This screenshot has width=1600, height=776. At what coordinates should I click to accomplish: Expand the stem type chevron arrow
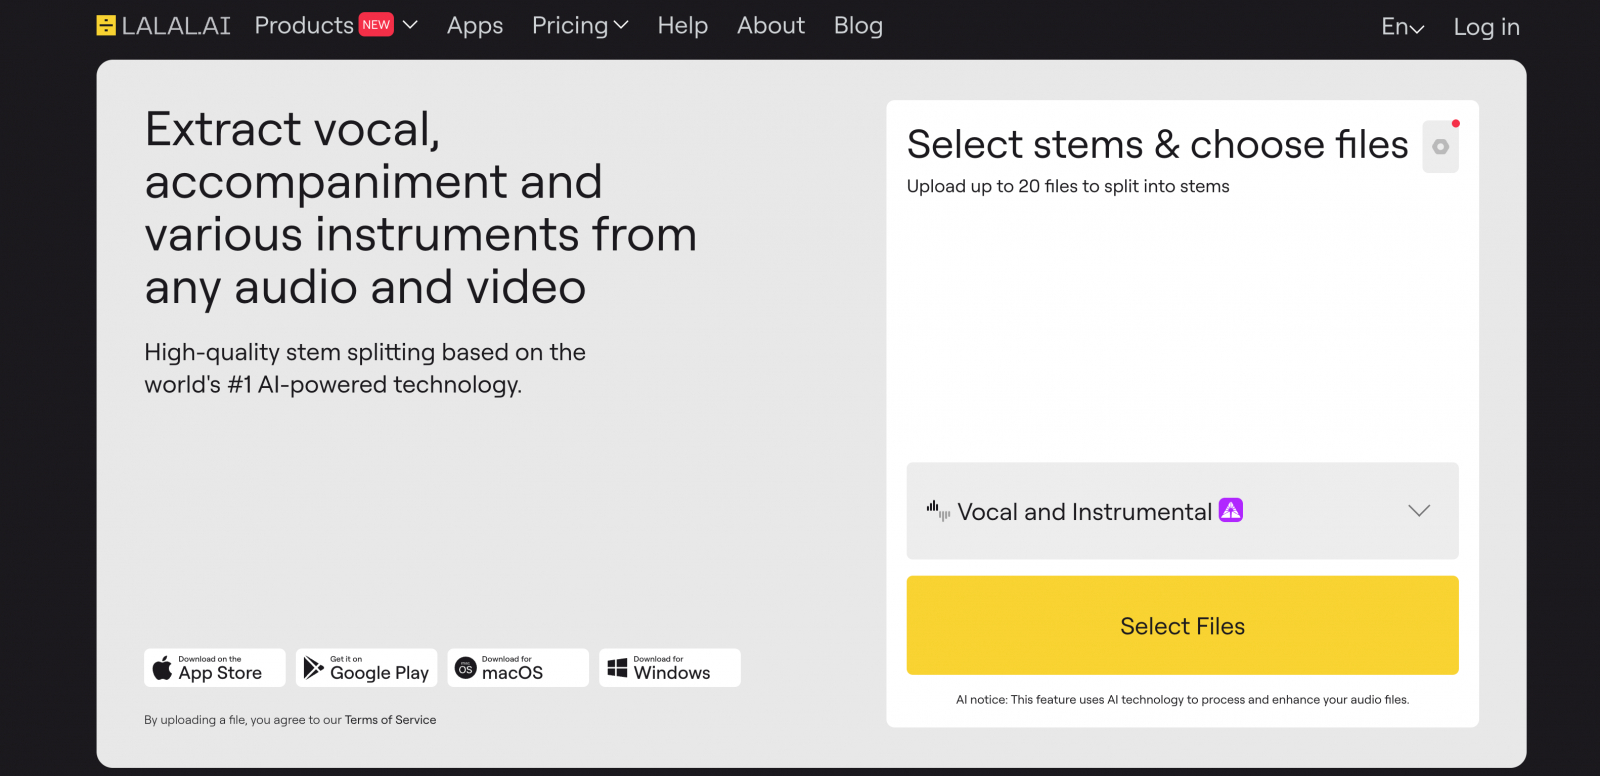pos(1419,511)
